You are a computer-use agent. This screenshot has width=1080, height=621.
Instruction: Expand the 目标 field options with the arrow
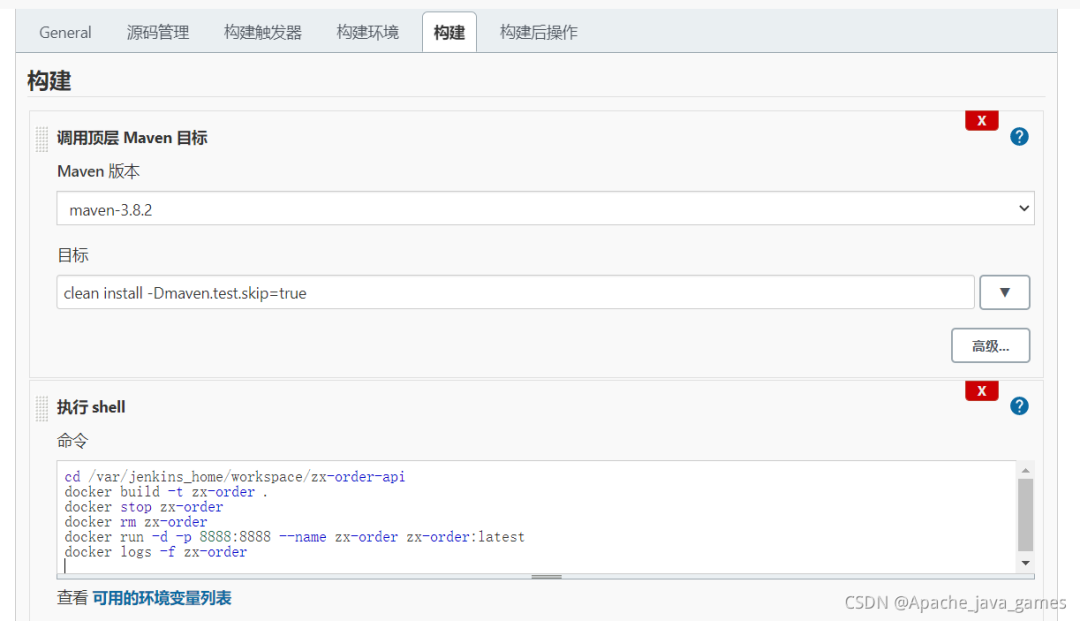[x=1004, y=292]
